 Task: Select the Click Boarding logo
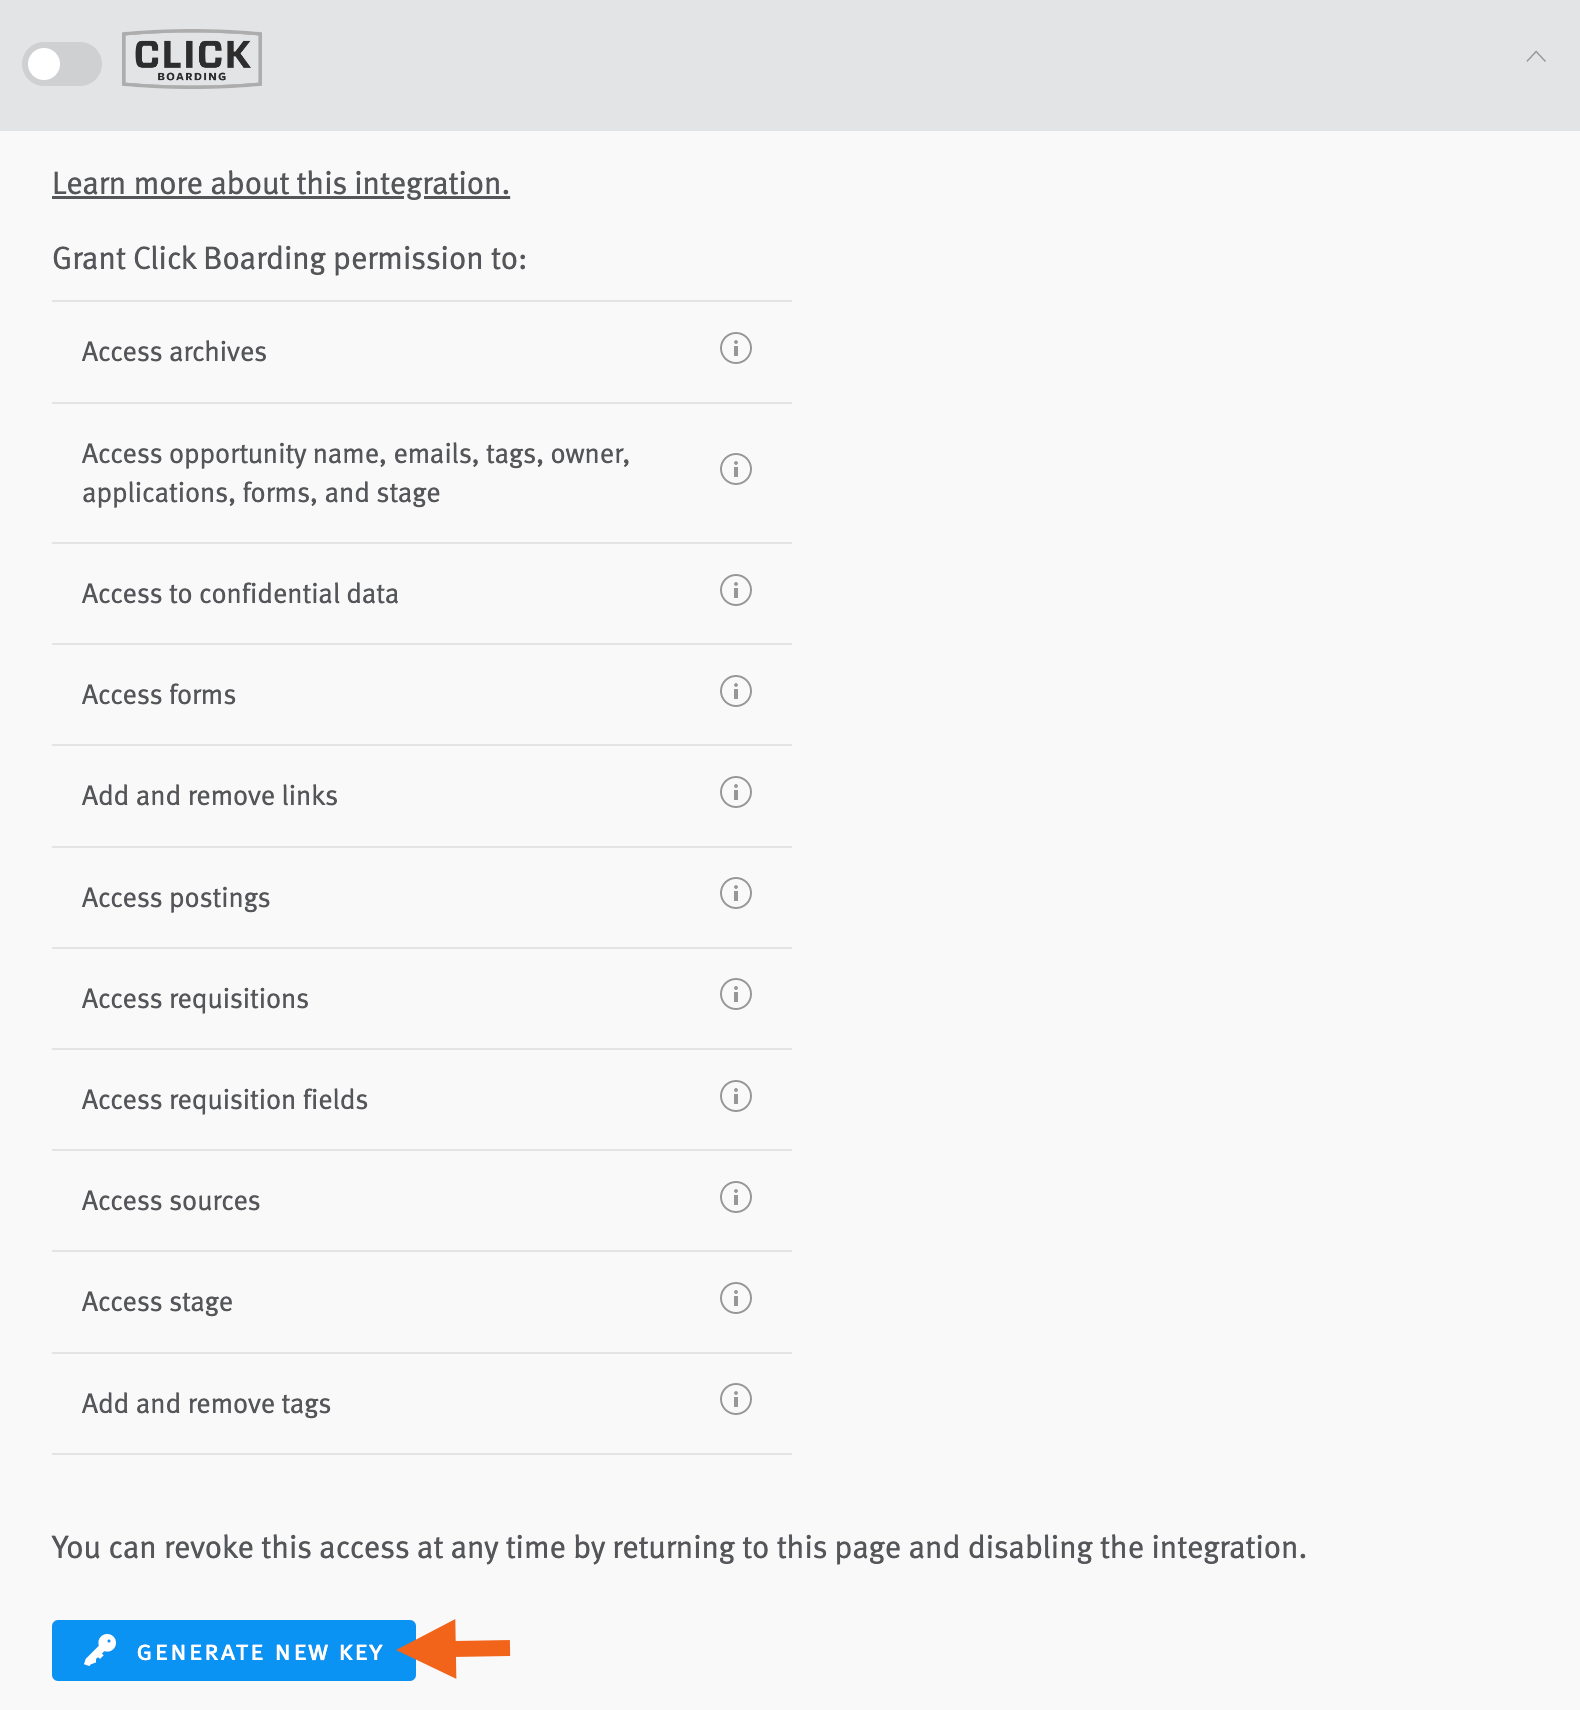(191, 59)
